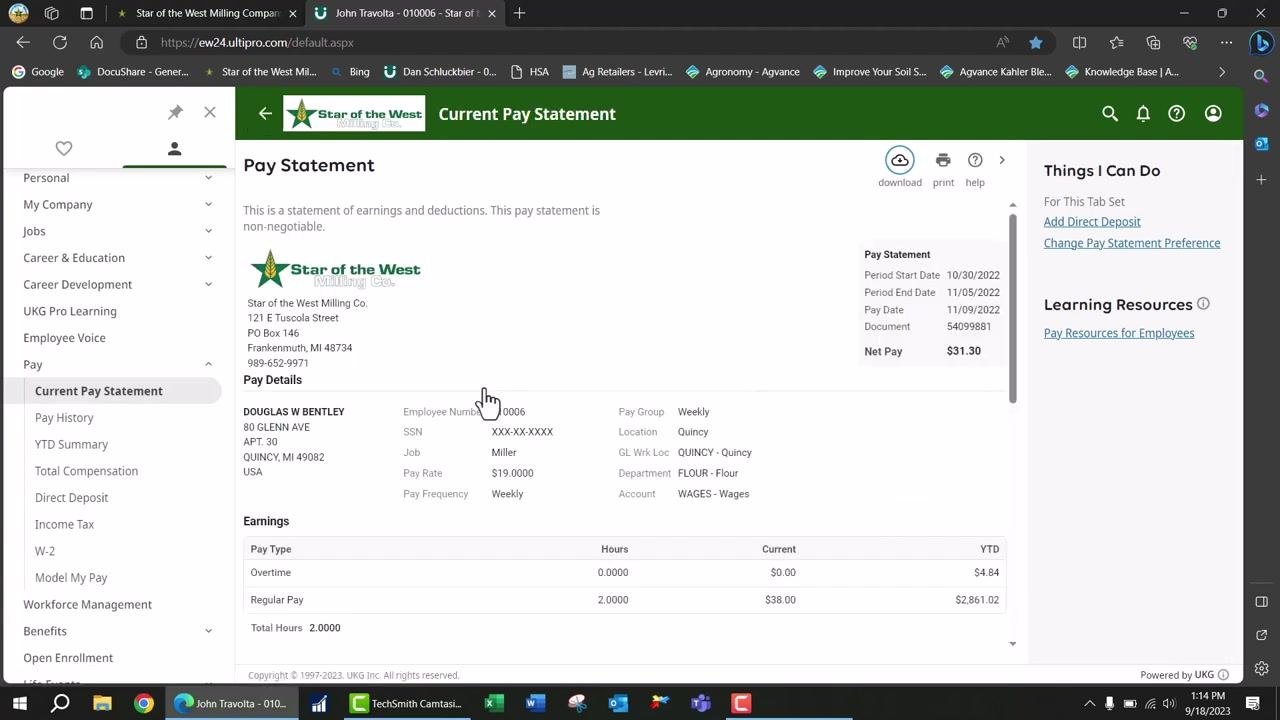Open Direct Deposit menu item

click(71, 498)
